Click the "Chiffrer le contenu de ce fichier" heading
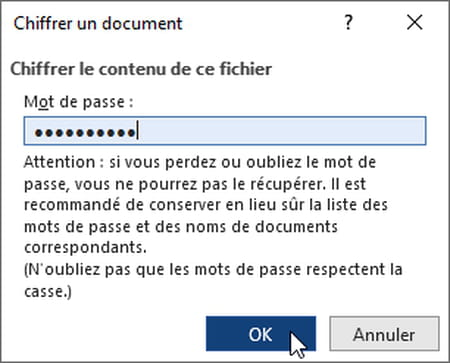The image size is (450, 363). point(141,69)
